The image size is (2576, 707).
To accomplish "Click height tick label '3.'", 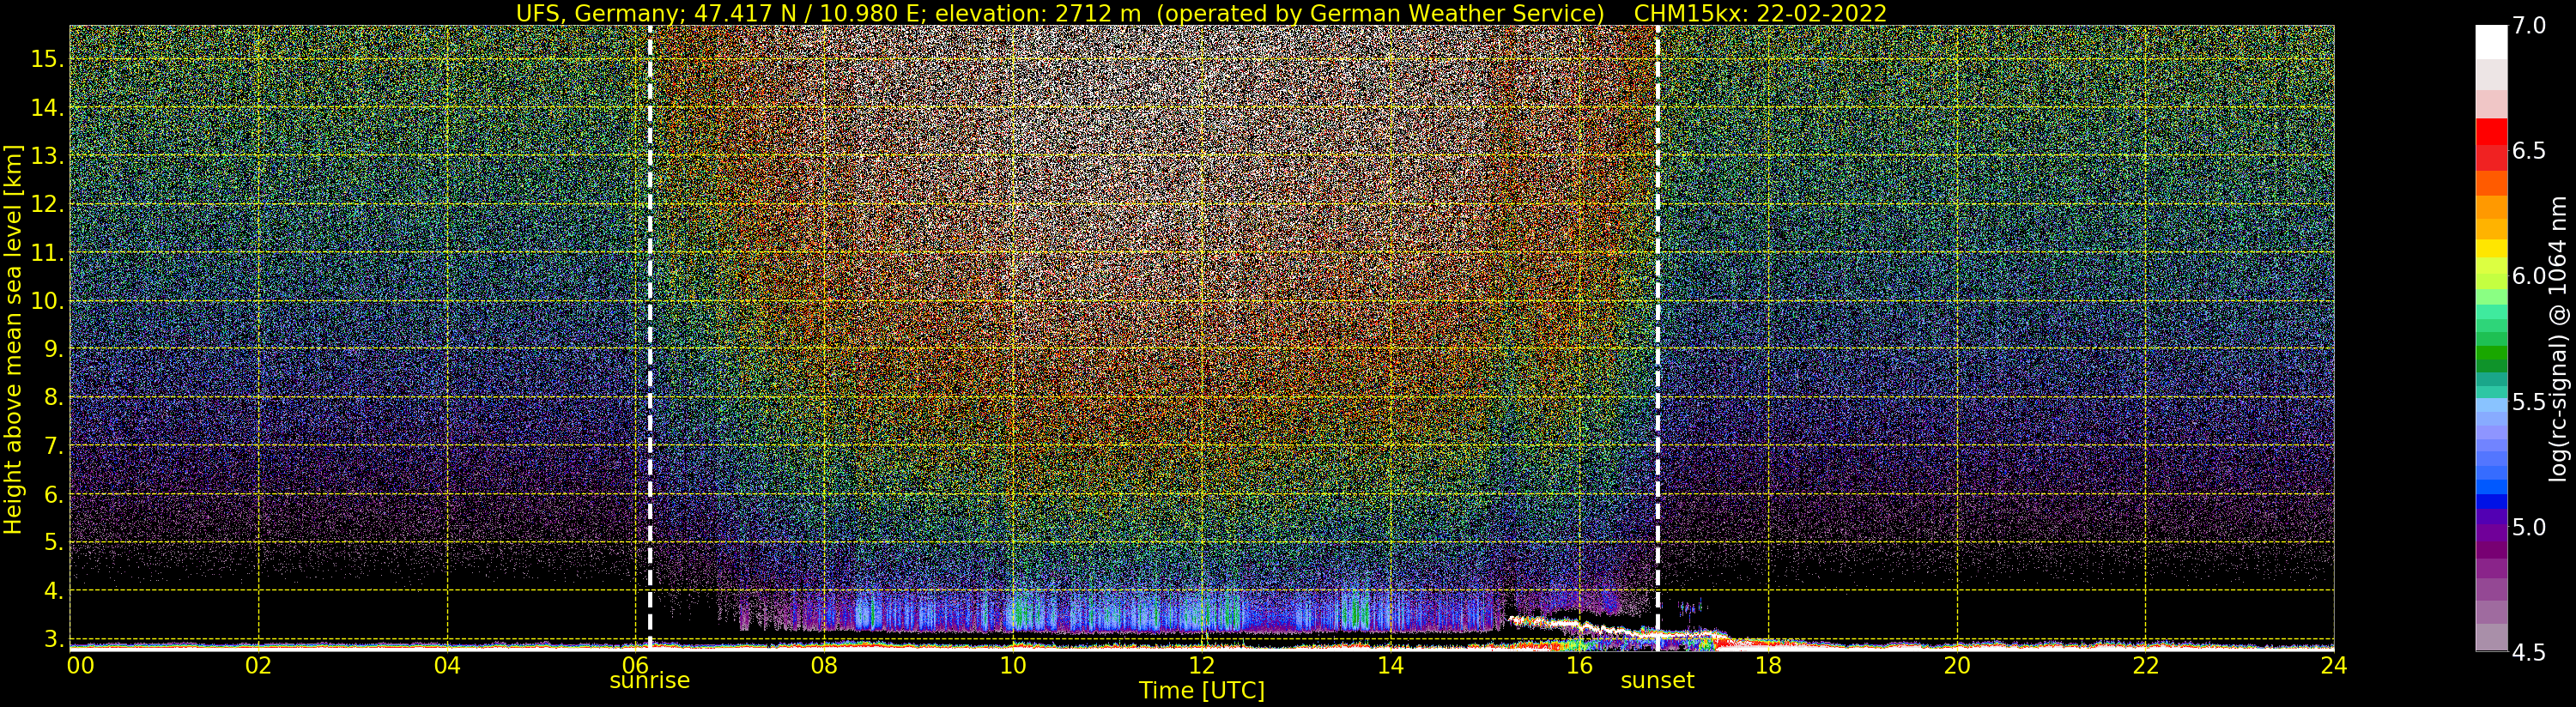I will point(53,638).
